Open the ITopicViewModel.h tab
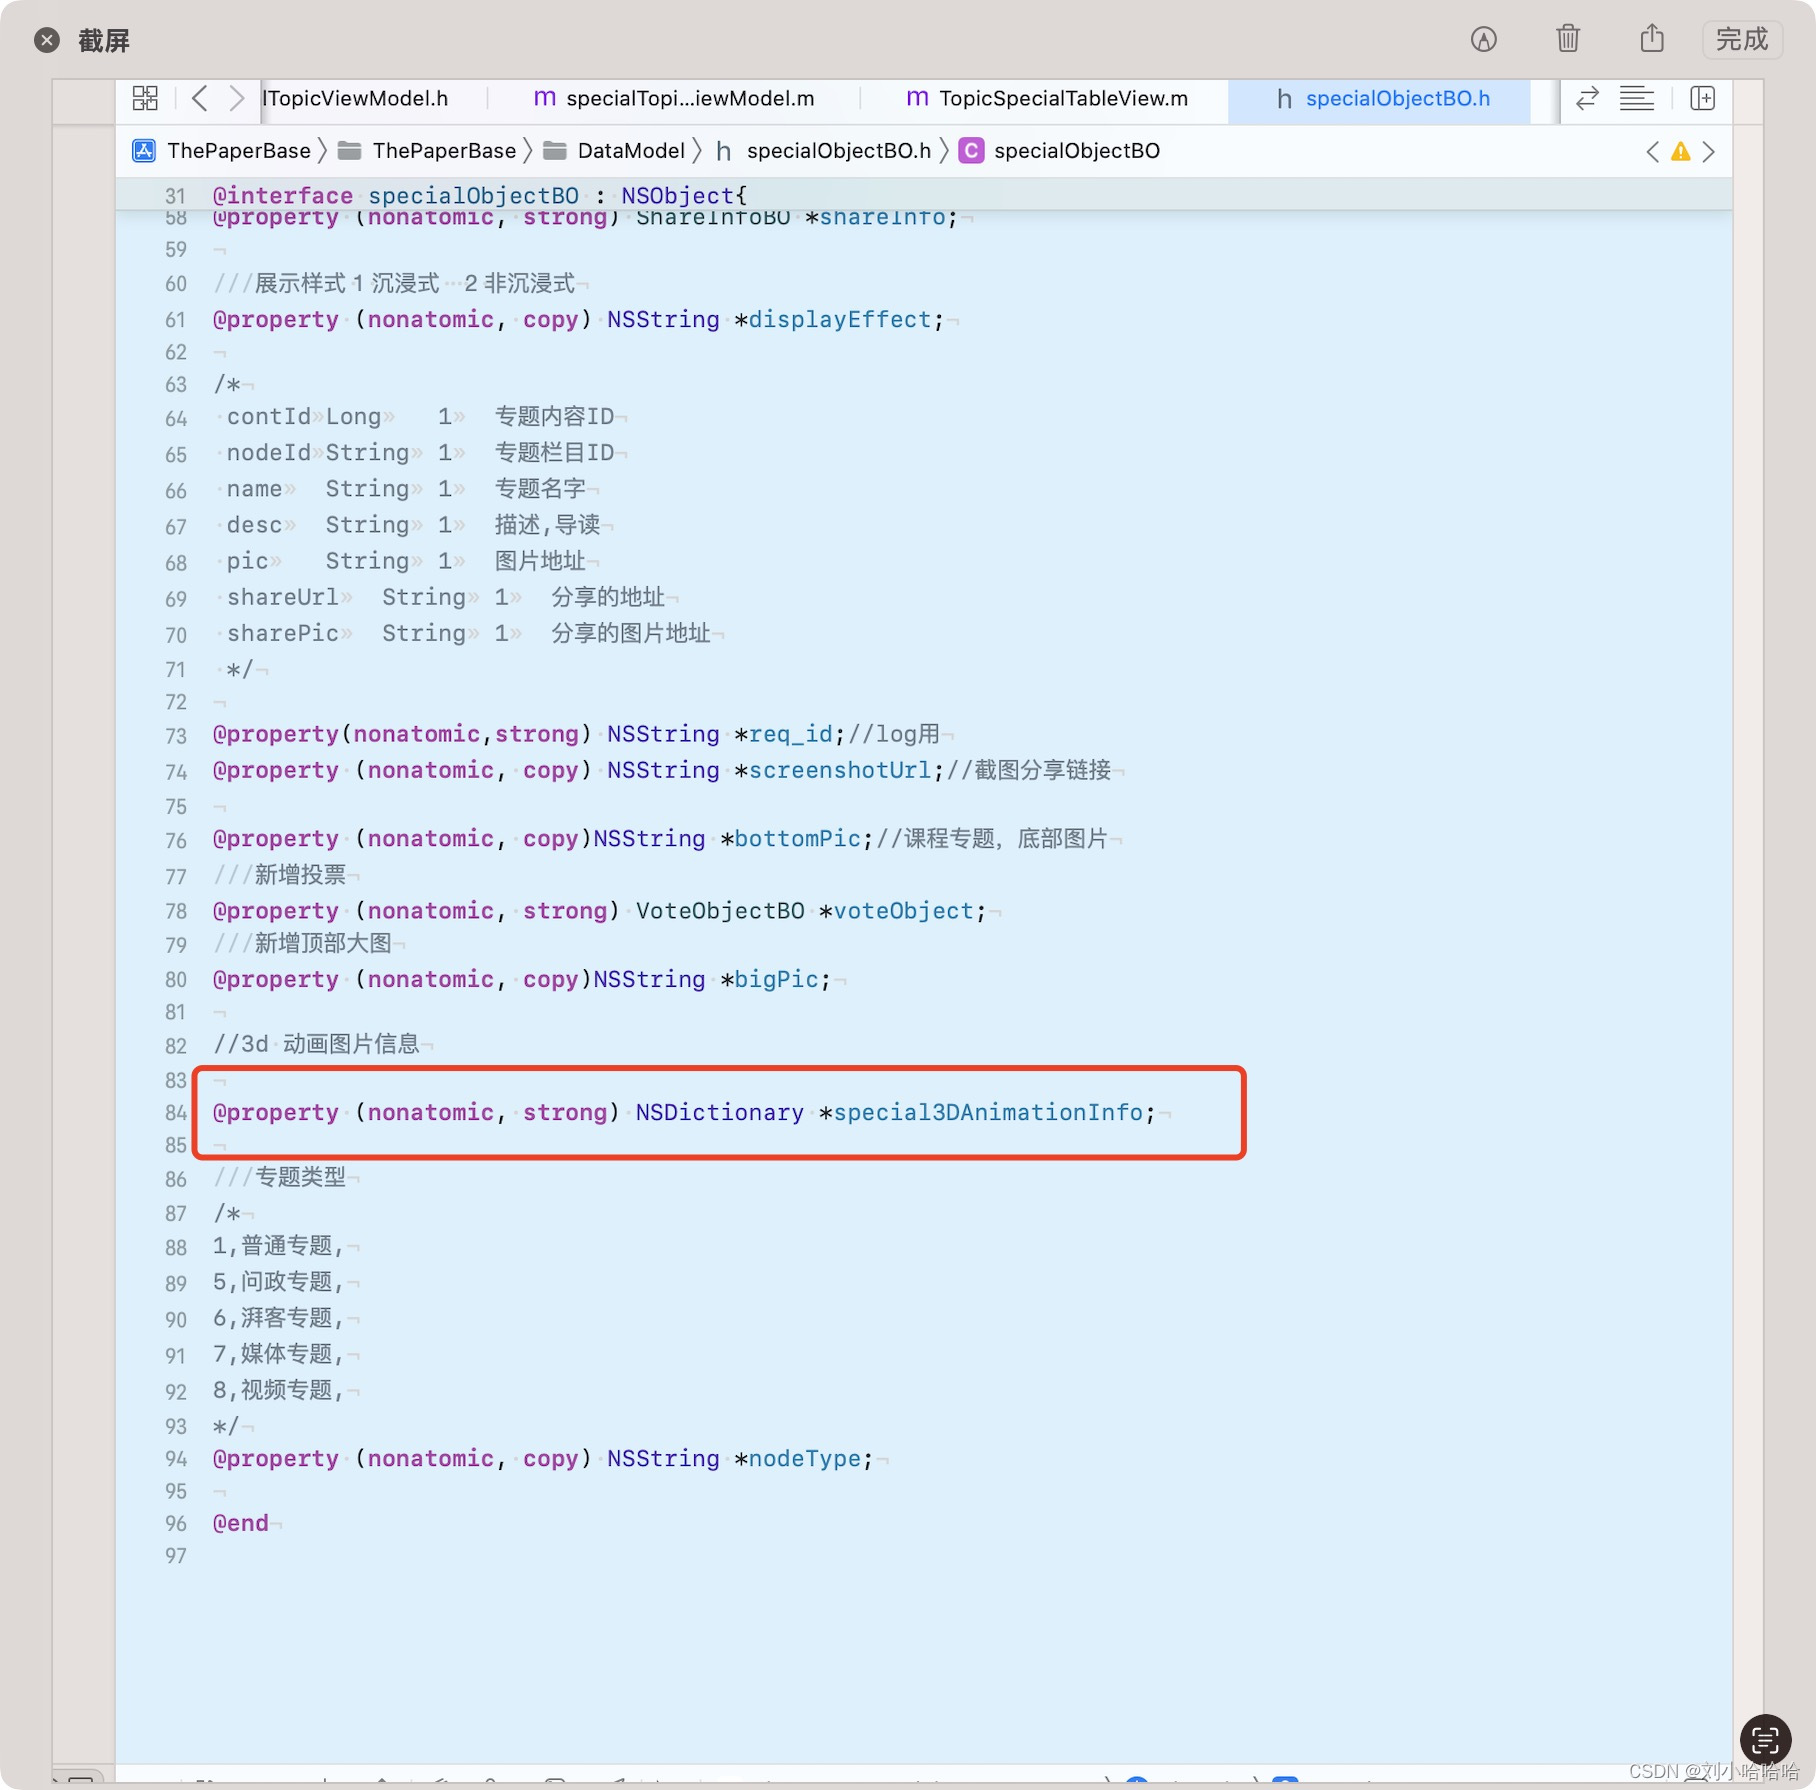The height and width of the screenshot is (1790, 1816). (356, 98)
